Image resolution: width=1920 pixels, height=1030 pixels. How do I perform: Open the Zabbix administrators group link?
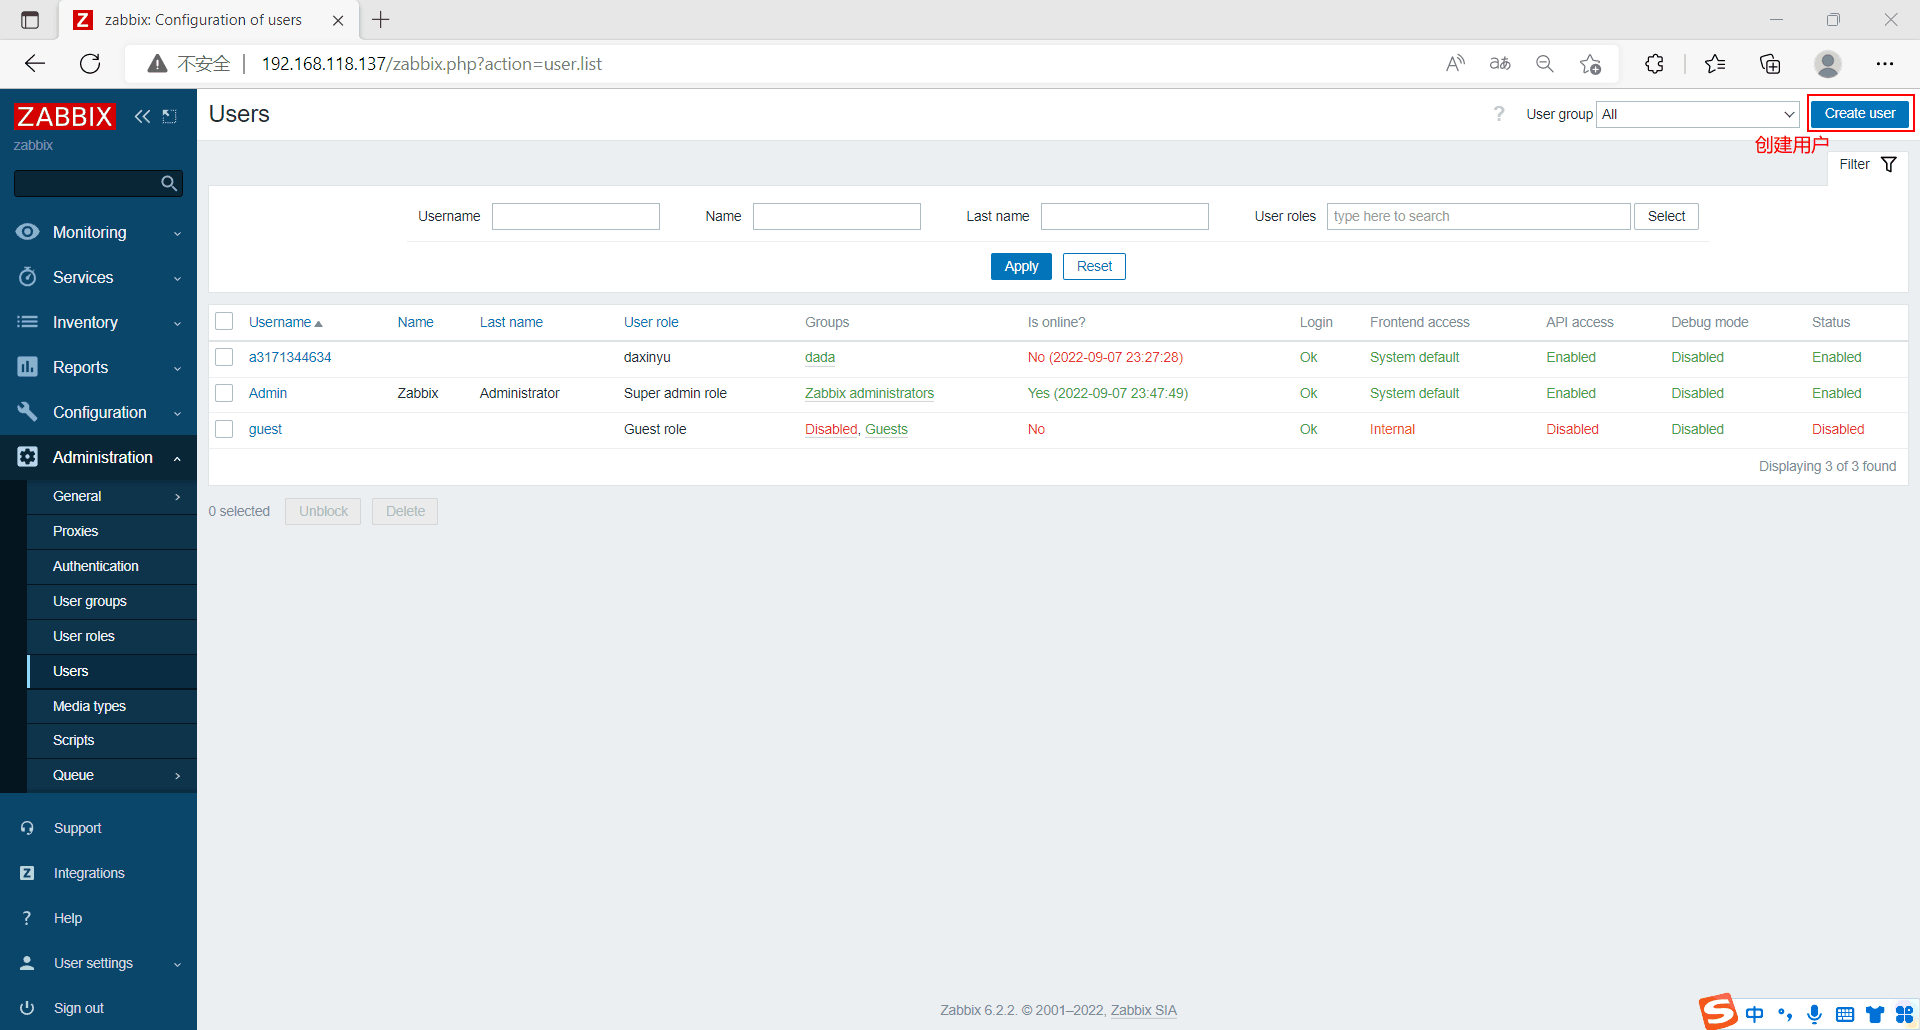coord(869,393)
